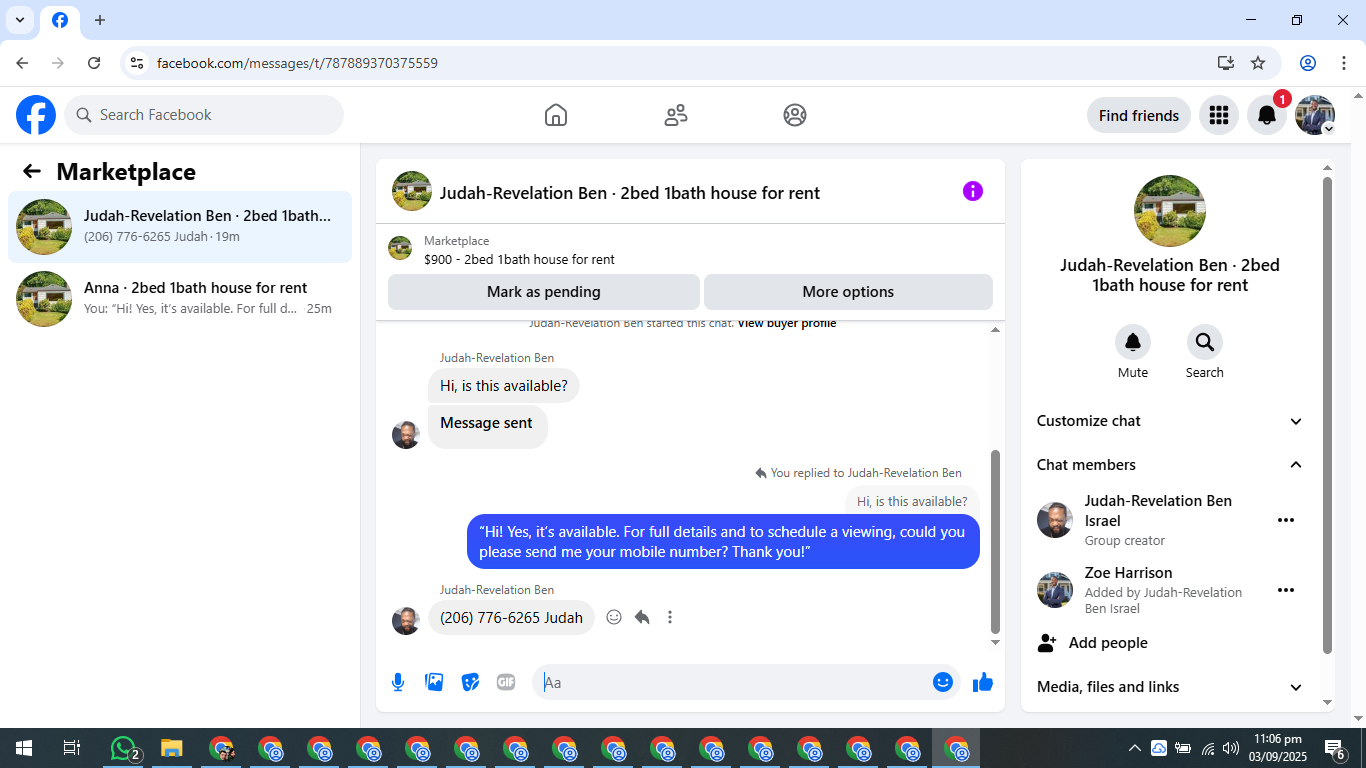The width and height of the screenshot is (1366, 768).
Task: Attach a photo using the image icon
Action: pos(434,682)
